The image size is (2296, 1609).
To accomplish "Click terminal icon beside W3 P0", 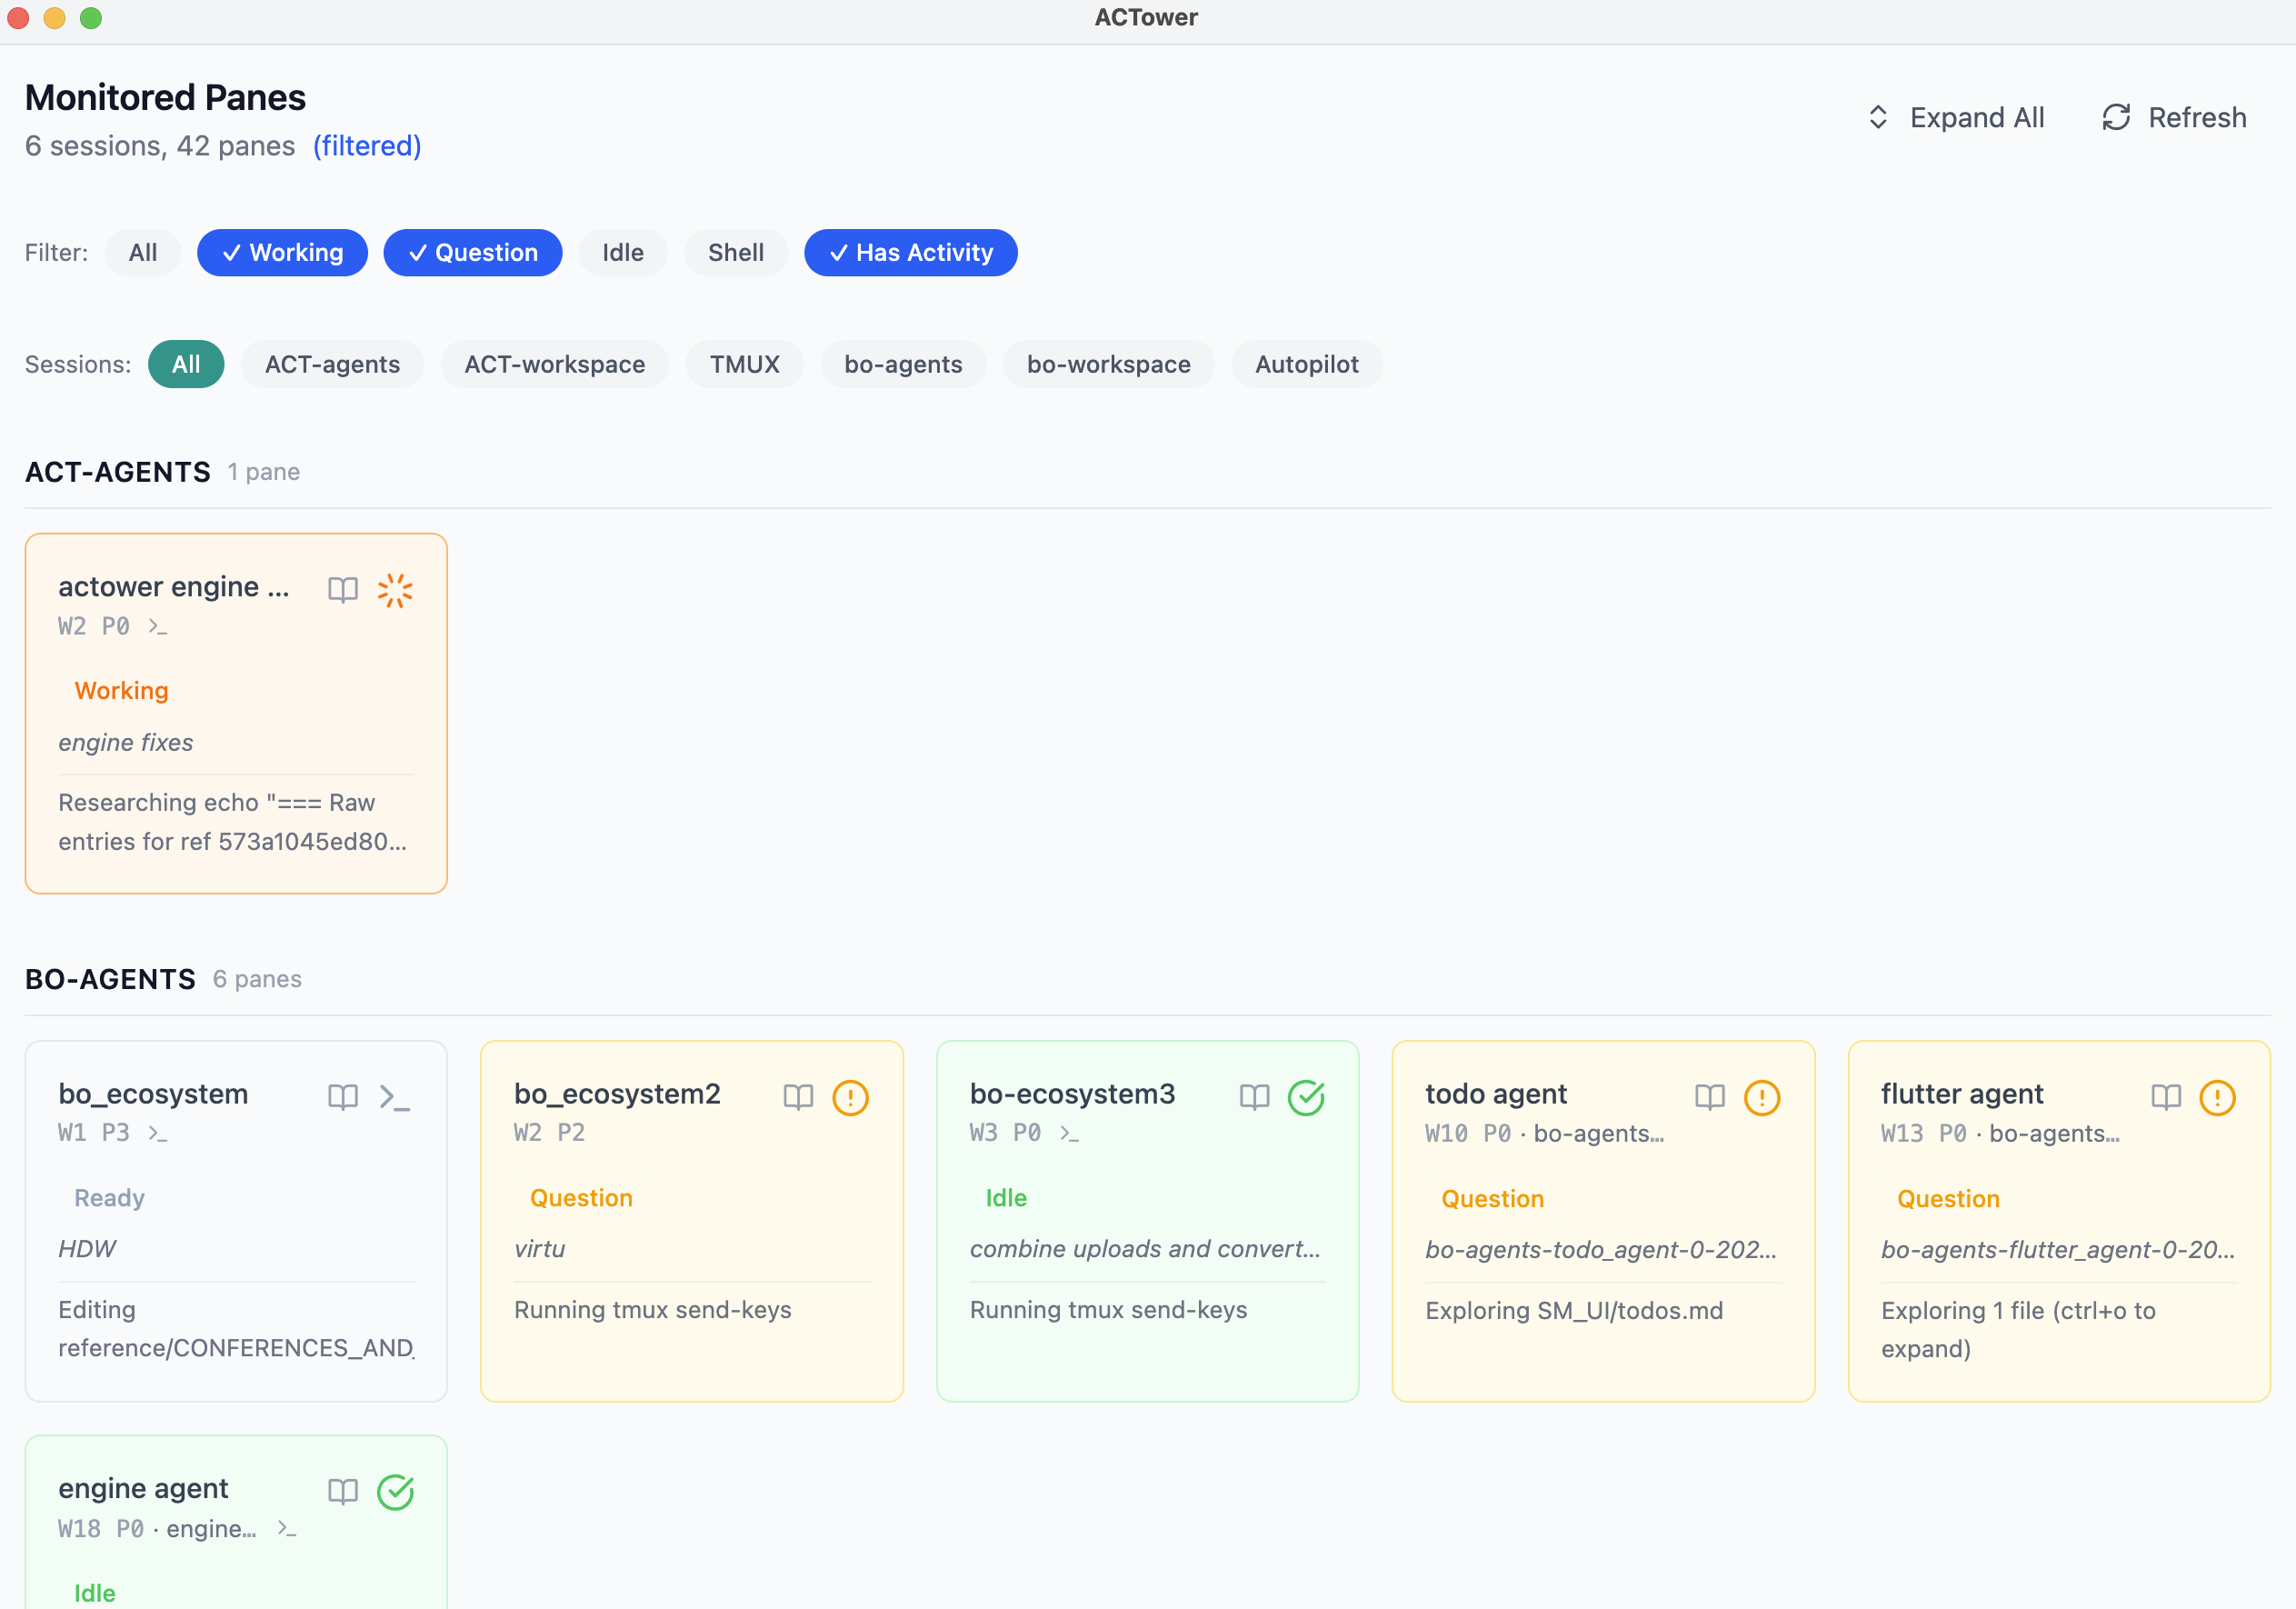I will pos(1069,1133).
